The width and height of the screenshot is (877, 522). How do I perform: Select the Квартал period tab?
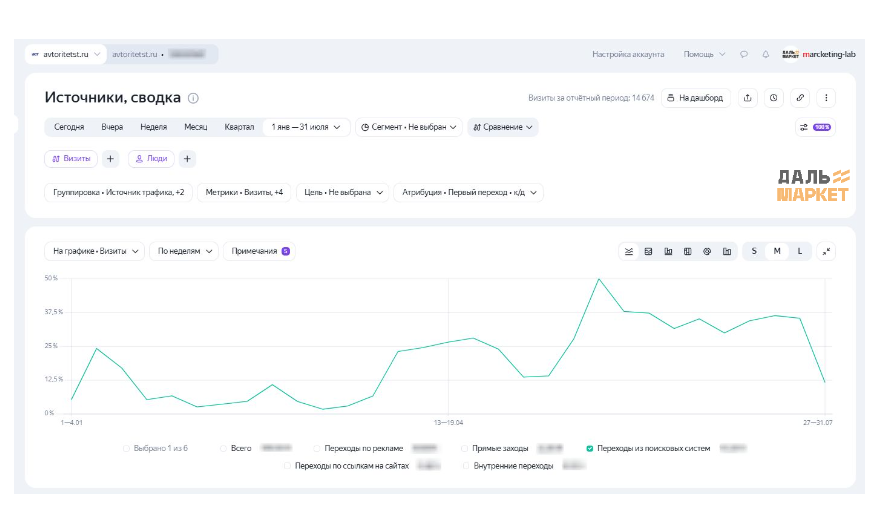[239, 128]
